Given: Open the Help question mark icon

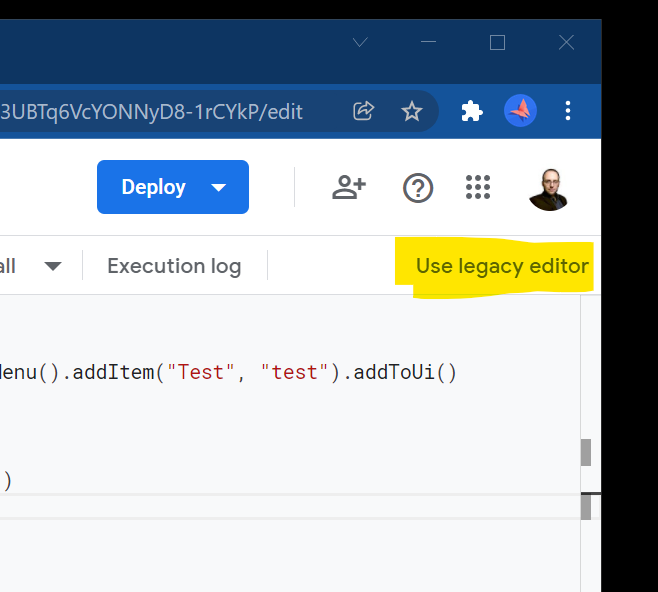Looking at the screenshot, I should point(418,188).
